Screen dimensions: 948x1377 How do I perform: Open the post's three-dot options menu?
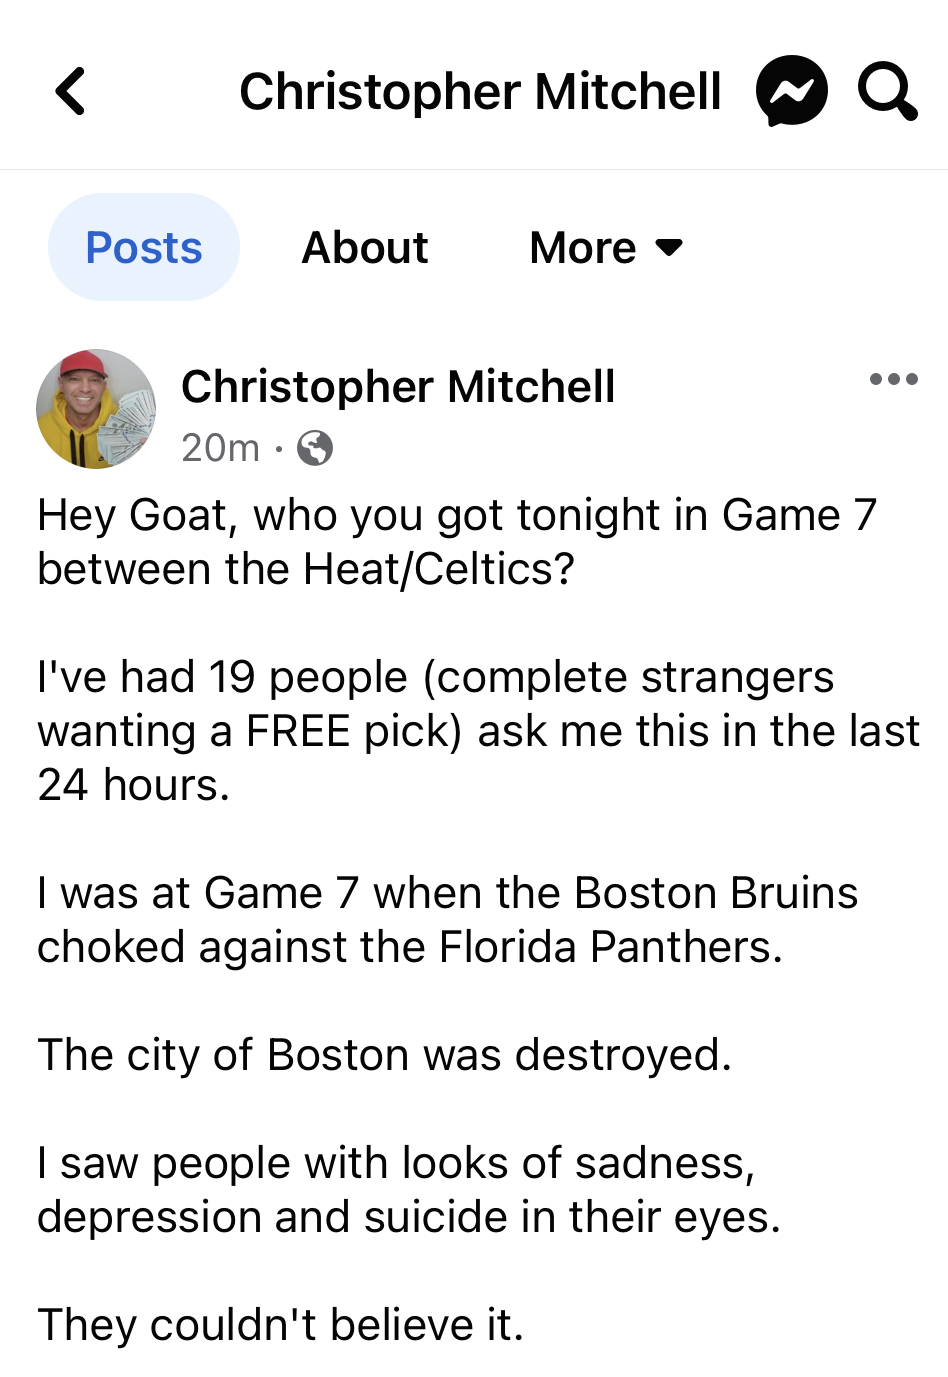(x=893, y=379)
